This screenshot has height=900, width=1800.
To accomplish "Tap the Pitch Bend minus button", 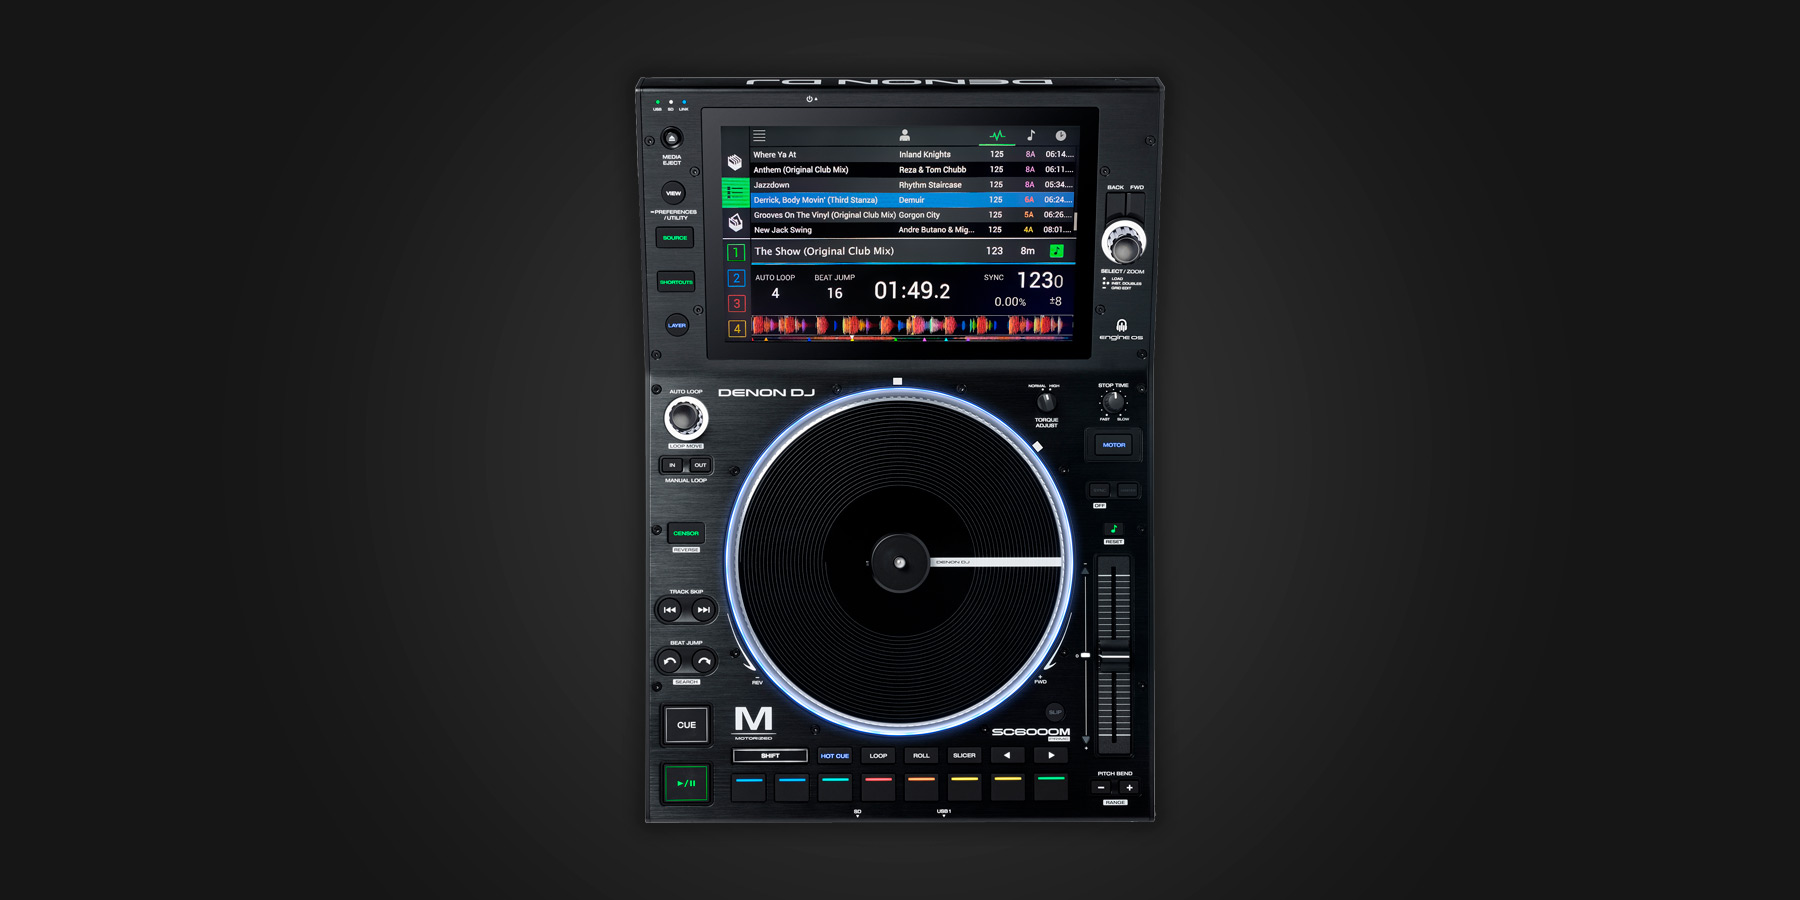I will point(1101,788).
